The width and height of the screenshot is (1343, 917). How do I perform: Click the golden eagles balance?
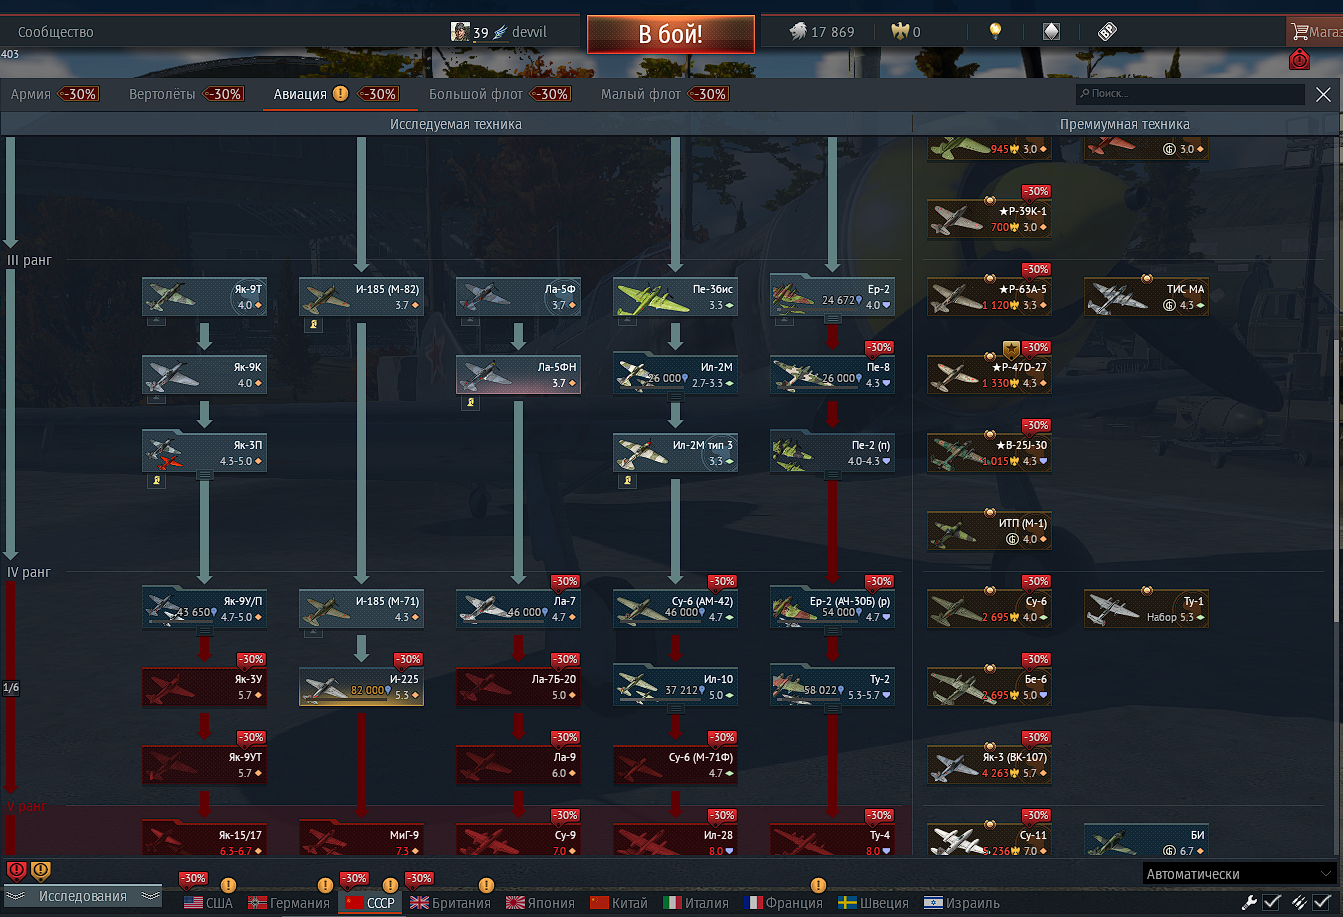point(906,32)
